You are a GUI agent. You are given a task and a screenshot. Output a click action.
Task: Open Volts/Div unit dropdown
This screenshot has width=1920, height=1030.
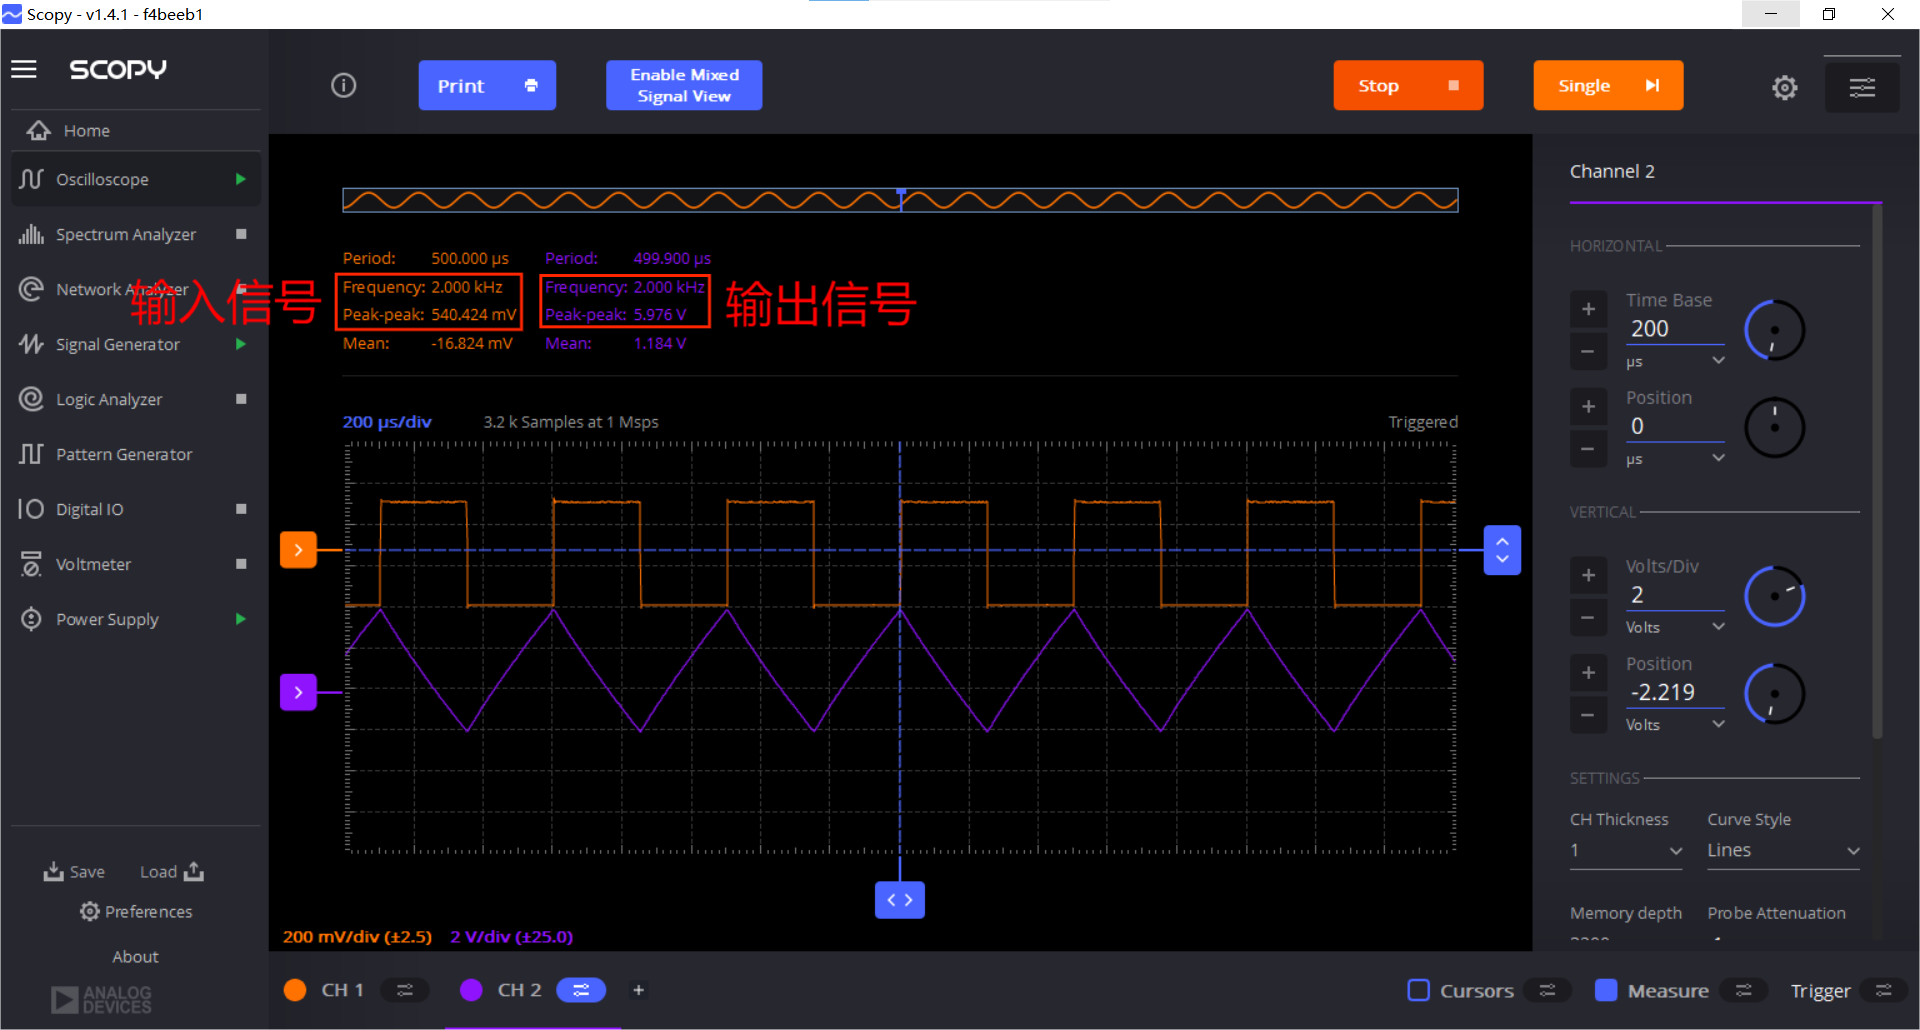(x=1675, y=627)
